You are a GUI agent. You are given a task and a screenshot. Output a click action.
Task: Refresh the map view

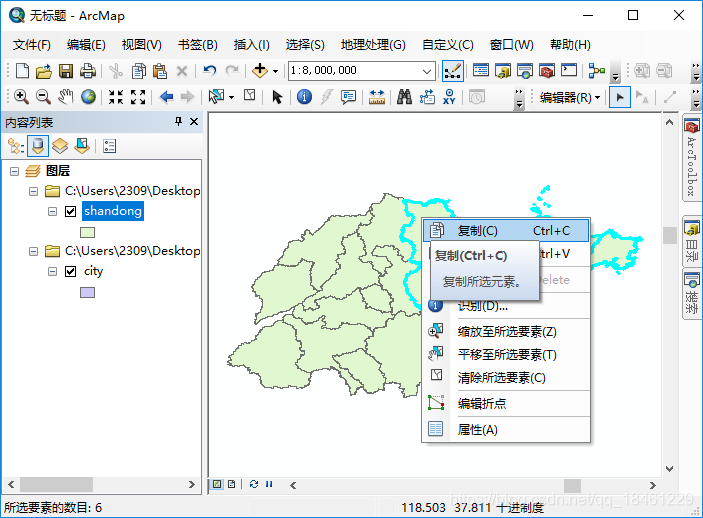pyautogui.click(x=254, y=484)
